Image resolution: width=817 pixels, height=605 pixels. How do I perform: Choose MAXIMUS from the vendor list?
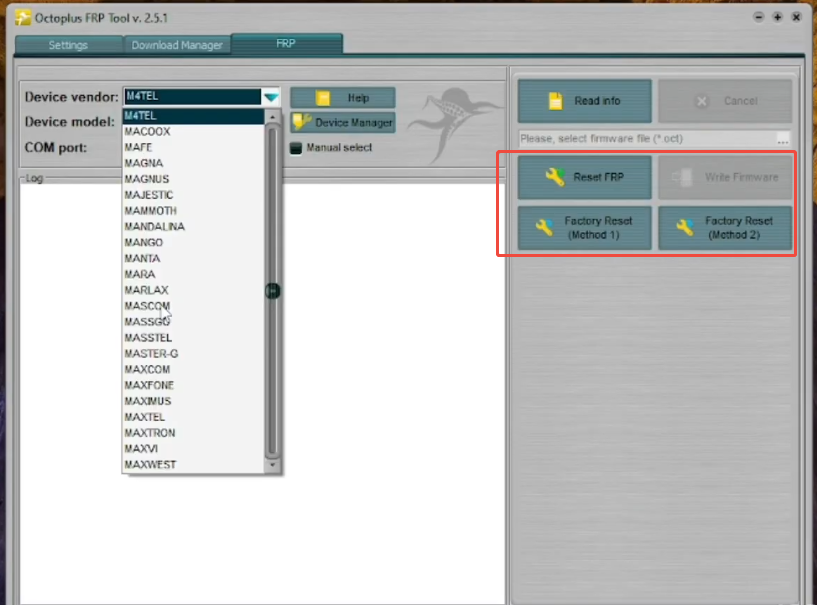pyautogui.click(x=193, y=401)
